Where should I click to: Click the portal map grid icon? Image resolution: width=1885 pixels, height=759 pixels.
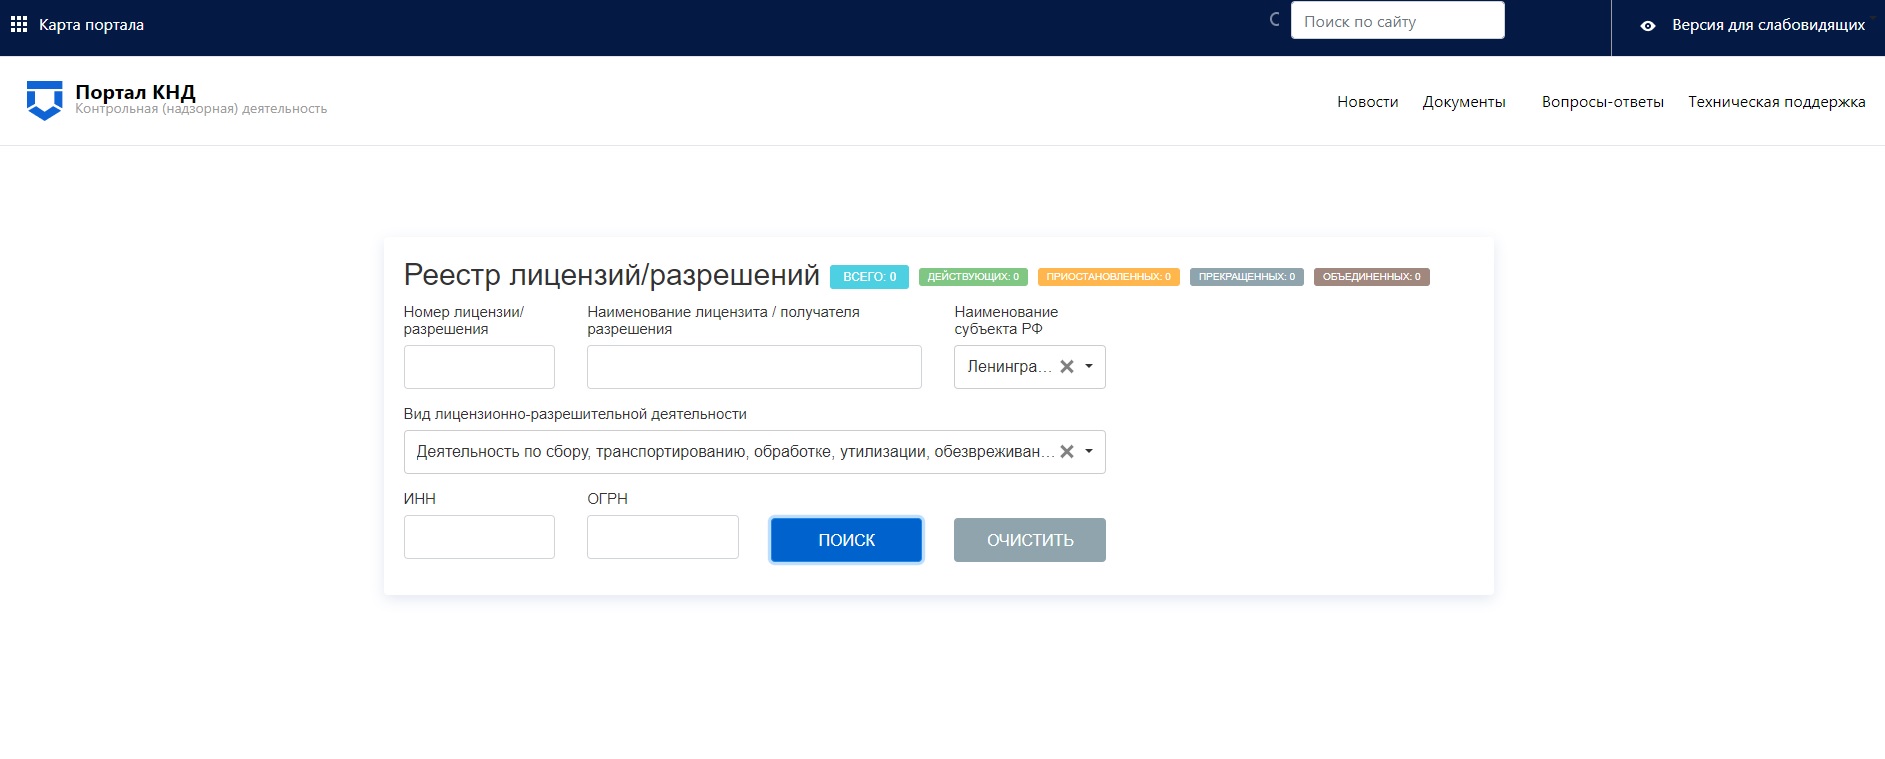pos(18,24)
